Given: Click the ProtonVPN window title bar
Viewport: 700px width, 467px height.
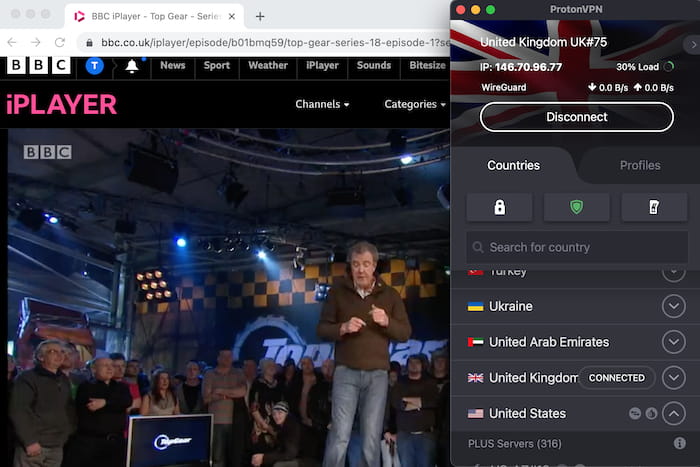Looking at the screenshot, I should (575, 9).
